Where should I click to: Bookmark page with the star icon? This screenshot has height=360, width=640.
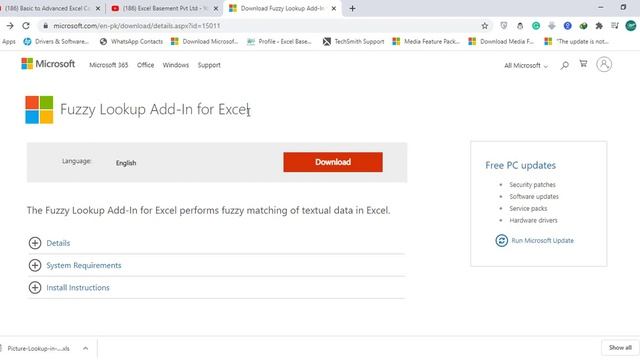(x=484, y=26)
